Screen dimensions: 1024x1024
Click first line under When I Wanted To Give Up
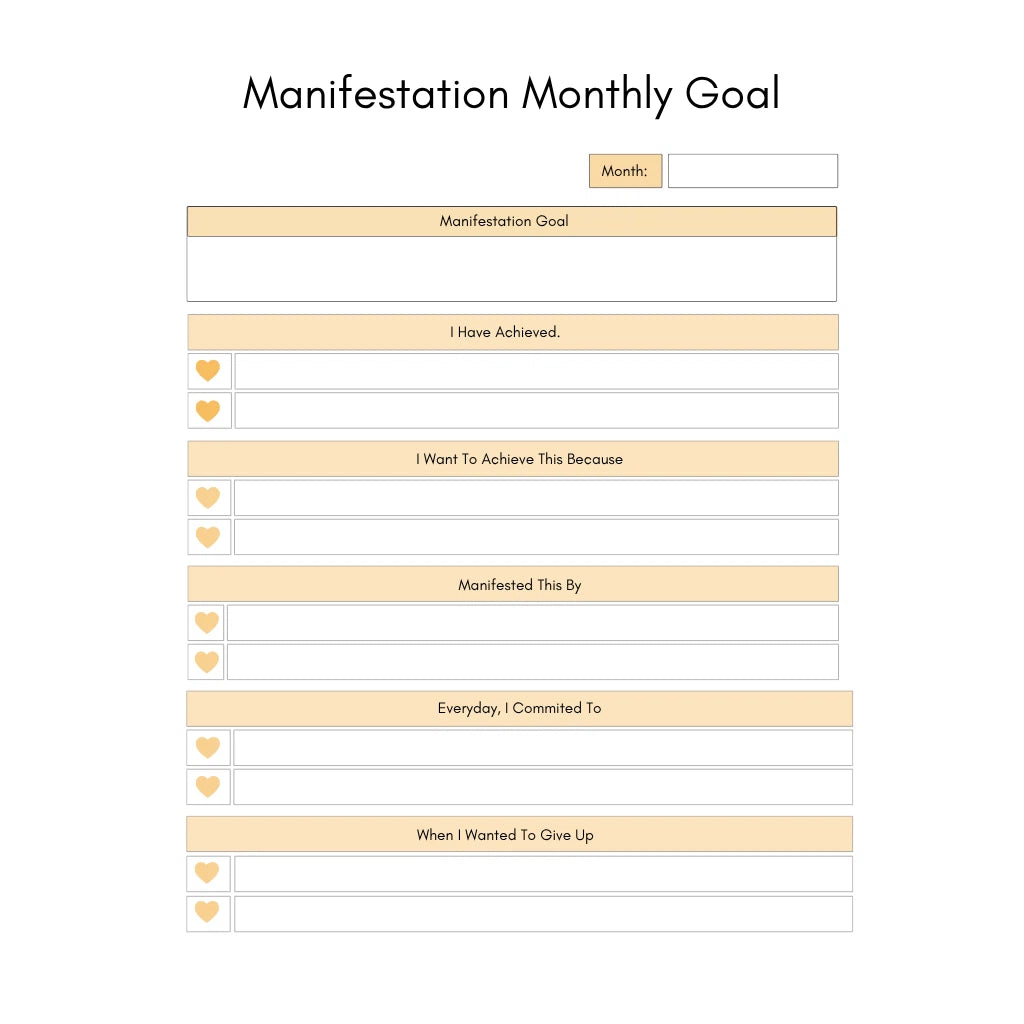point(543,873)
